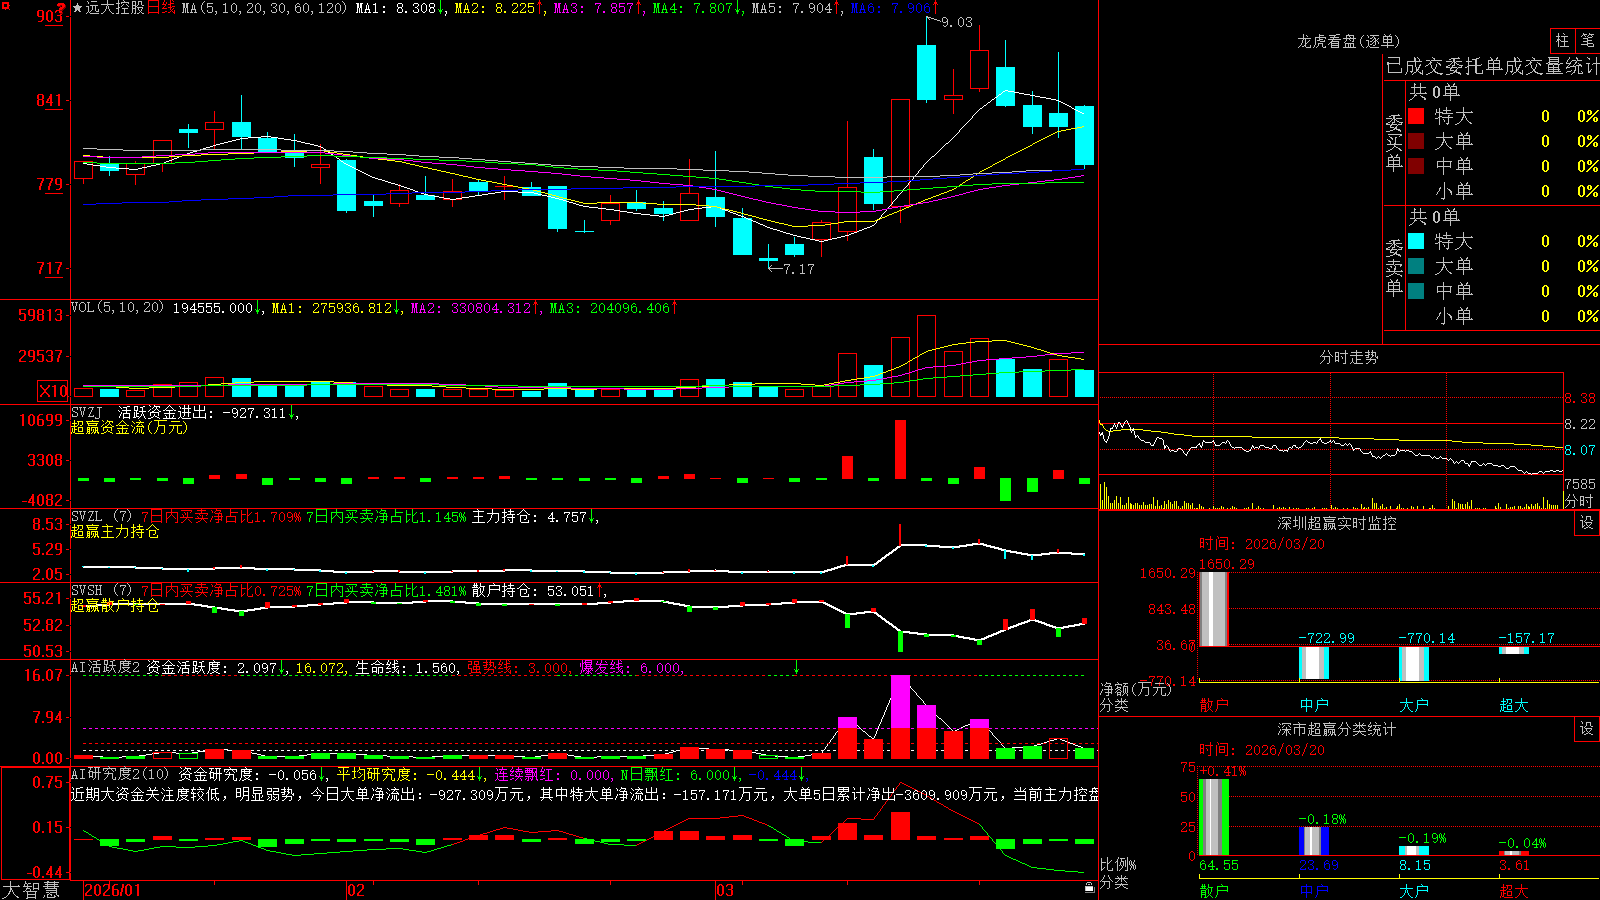
Task: Click the 03 month marker on the time axis
Action: 725,890
